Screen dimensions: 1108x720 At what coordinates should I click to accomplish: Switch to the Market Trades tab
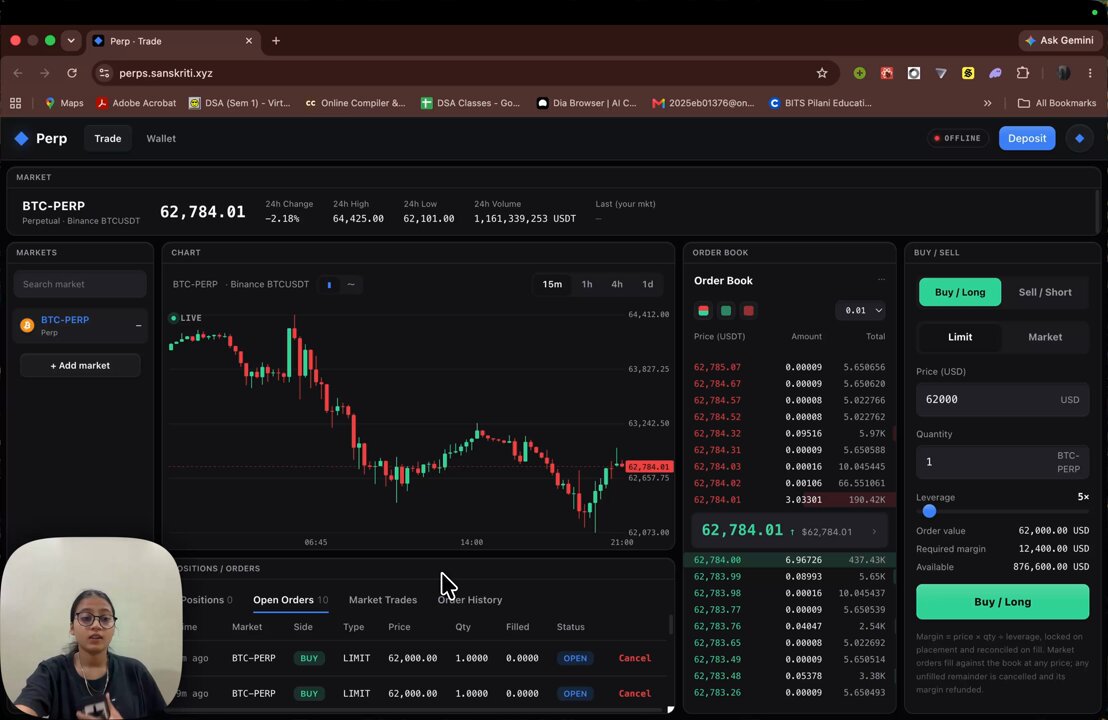coord(383,600)
